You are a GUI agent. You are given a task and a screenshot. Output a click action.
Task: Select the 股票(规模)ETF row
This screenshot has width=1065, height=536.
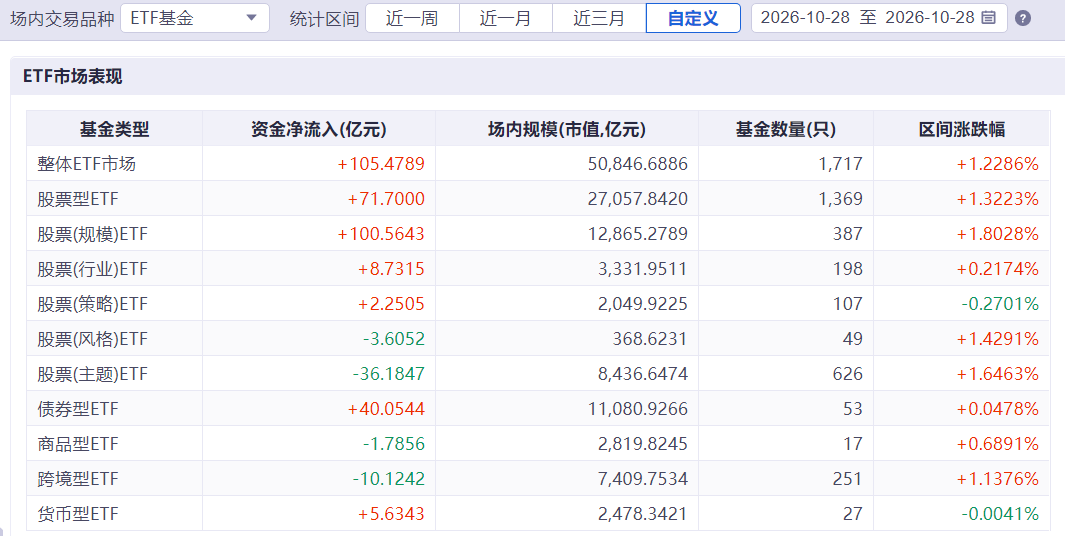539,234
